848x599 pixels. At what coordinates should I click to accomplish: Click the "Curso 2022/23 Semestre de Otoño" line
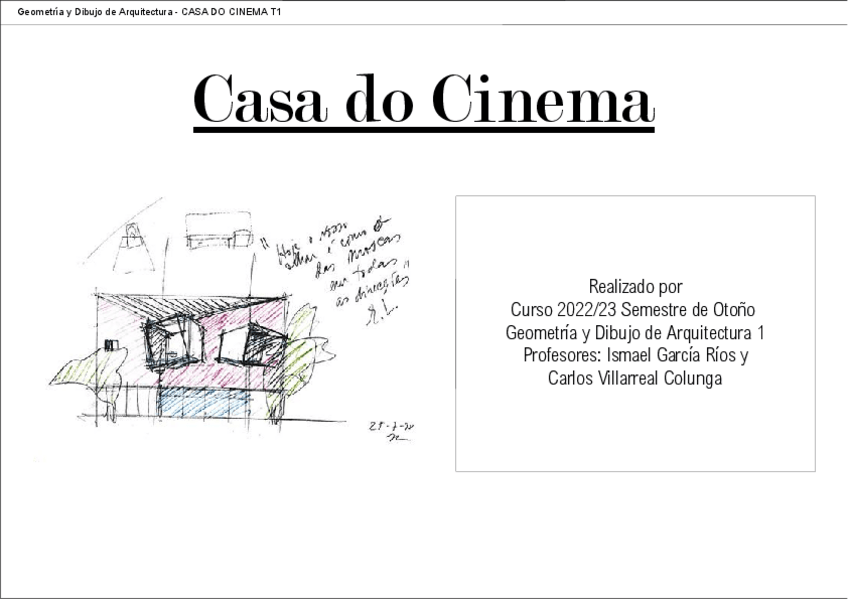pyautogui.click(x=635, y=308)
